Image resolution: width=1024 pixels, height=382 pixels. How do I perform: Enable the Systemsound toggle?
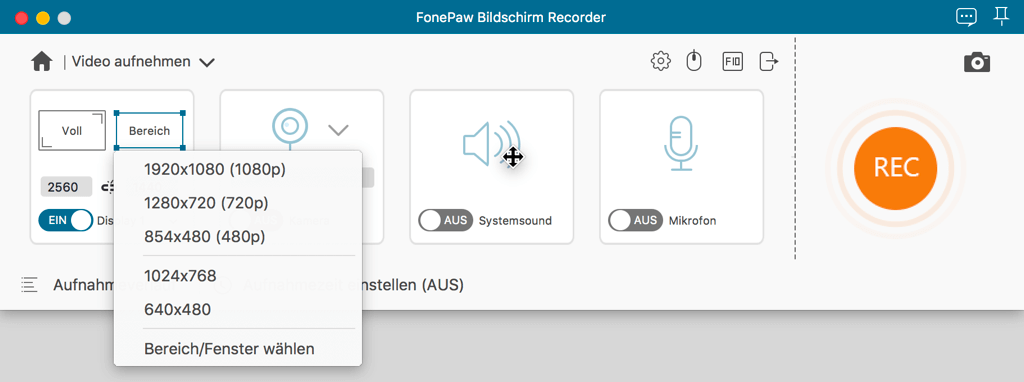445,221
